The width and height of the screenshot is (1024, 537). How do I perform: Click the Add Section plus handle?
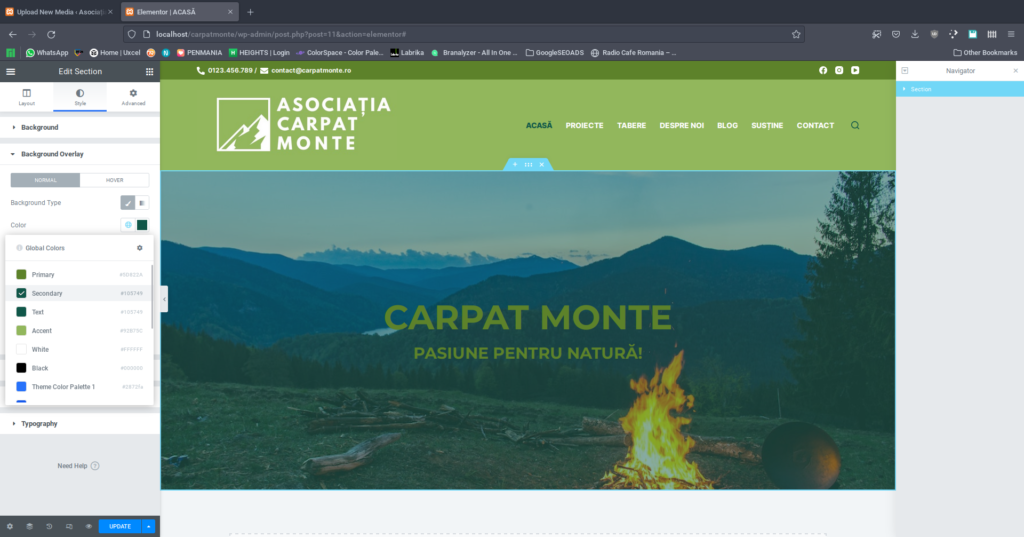click(x=515, y=165)
